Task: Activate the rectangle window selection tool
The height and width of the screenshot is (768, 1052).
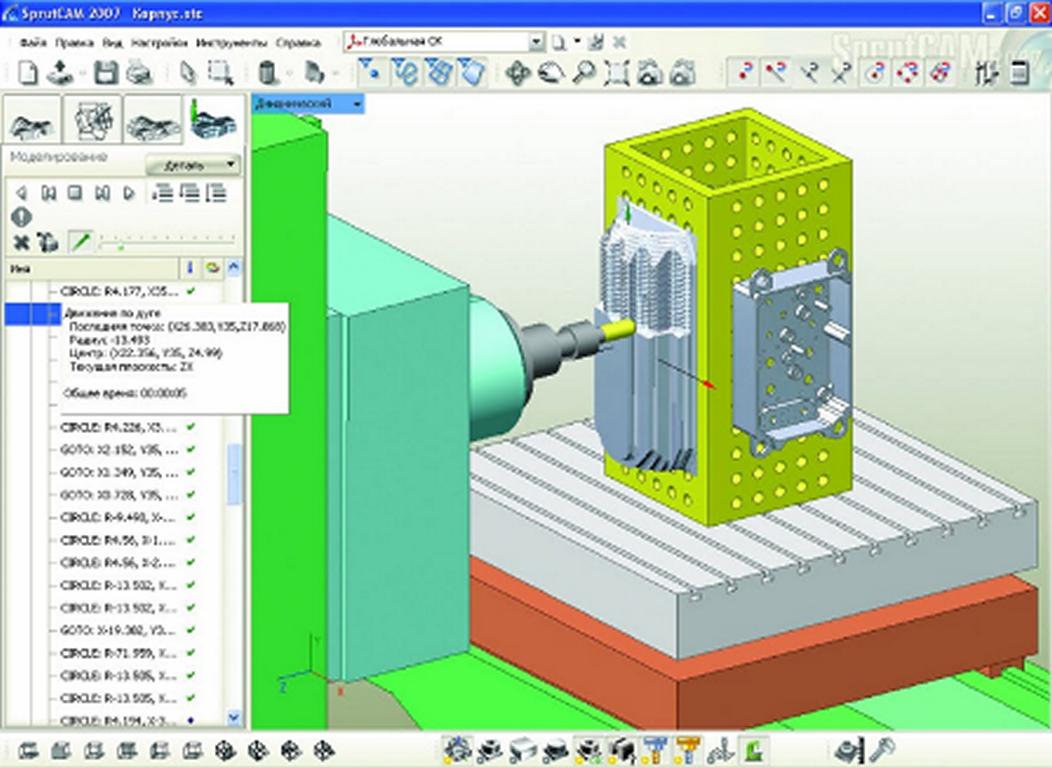Action: (220, 72)
